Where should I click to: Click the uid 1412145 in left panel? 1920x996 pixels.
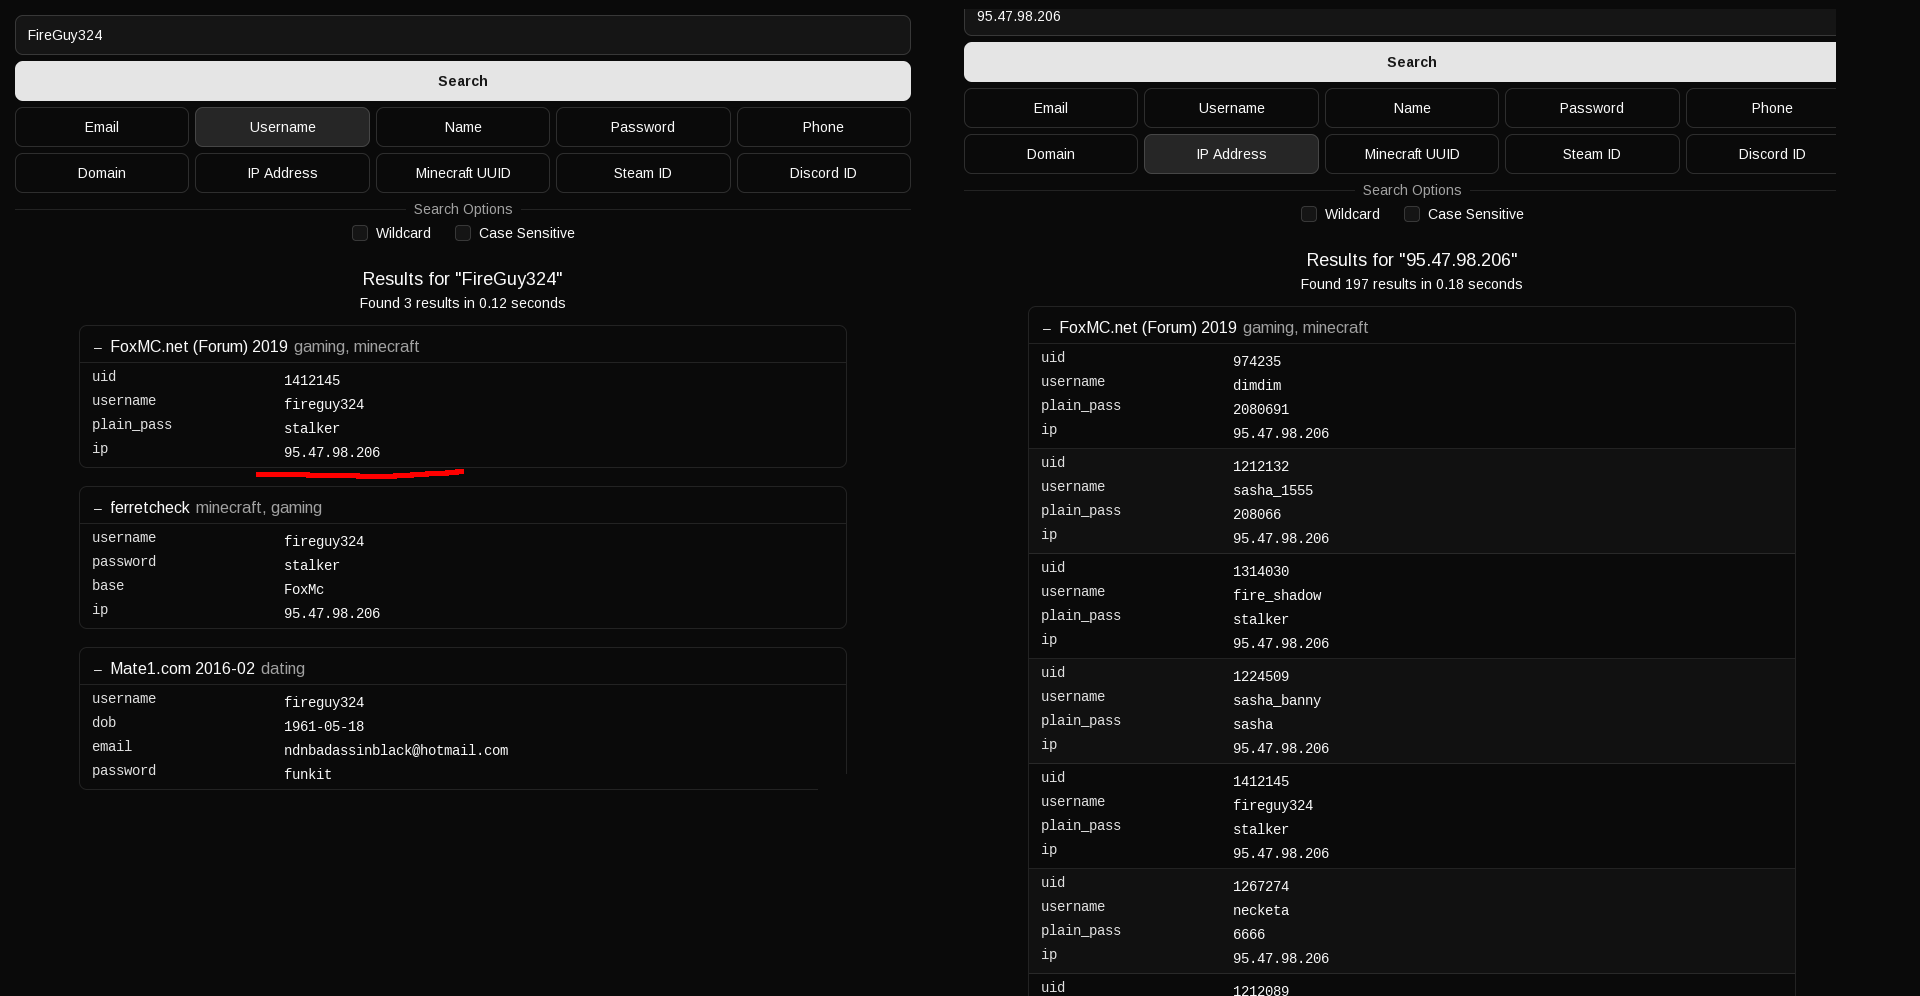312,381
